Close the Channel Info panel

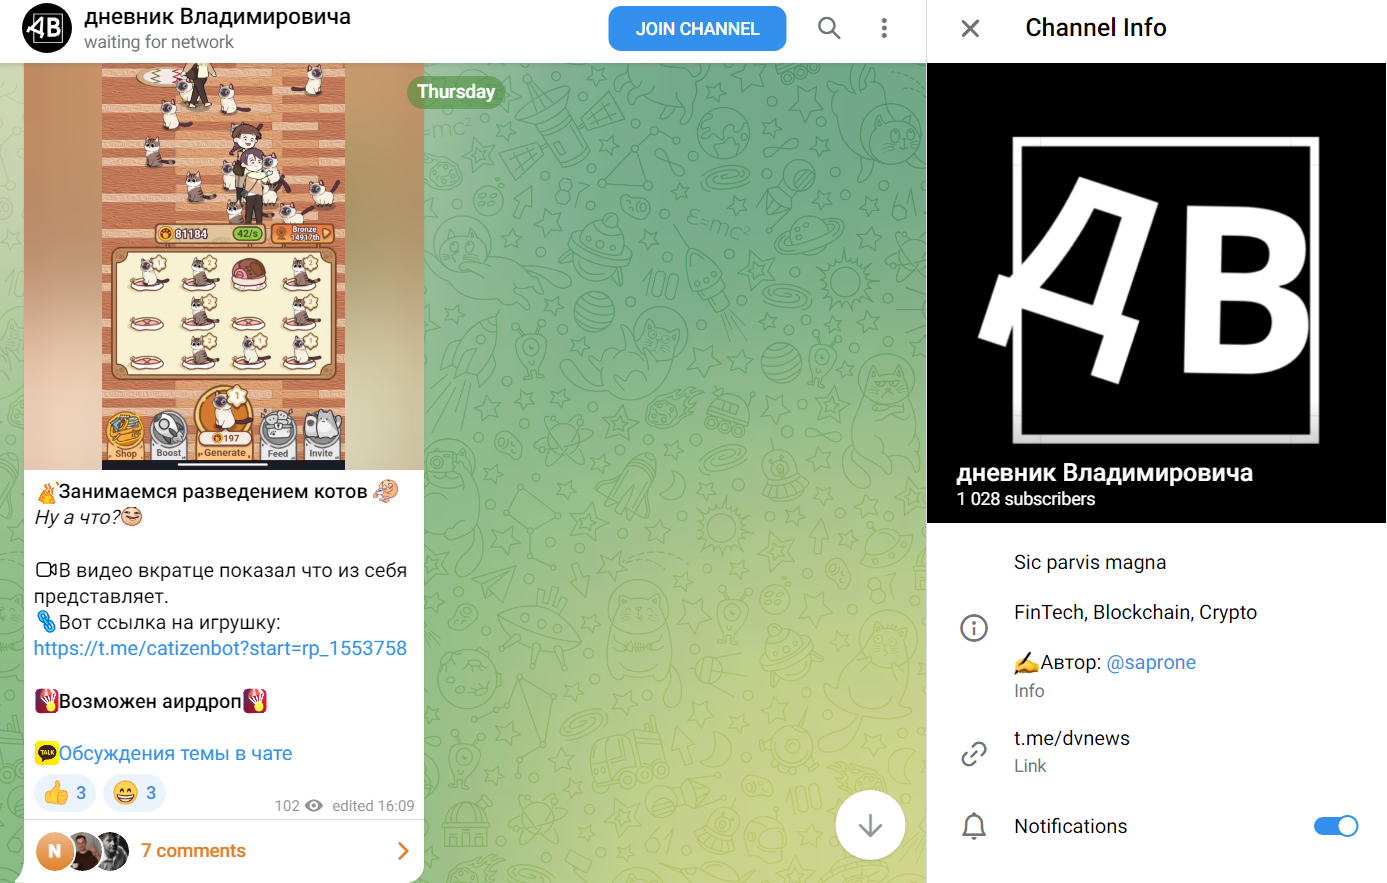click(970, 28)
